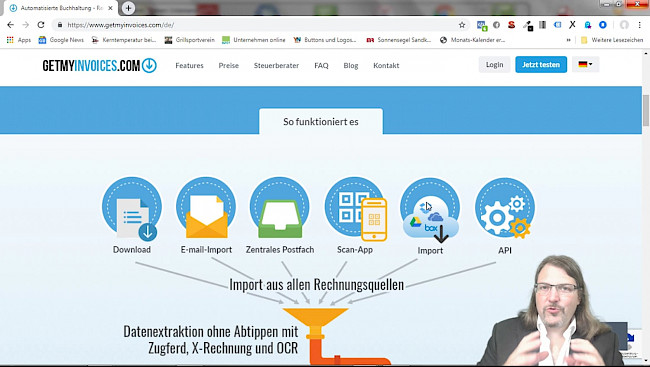
Task: Open the Blog menu item
Action: click(x=351, y=66)
